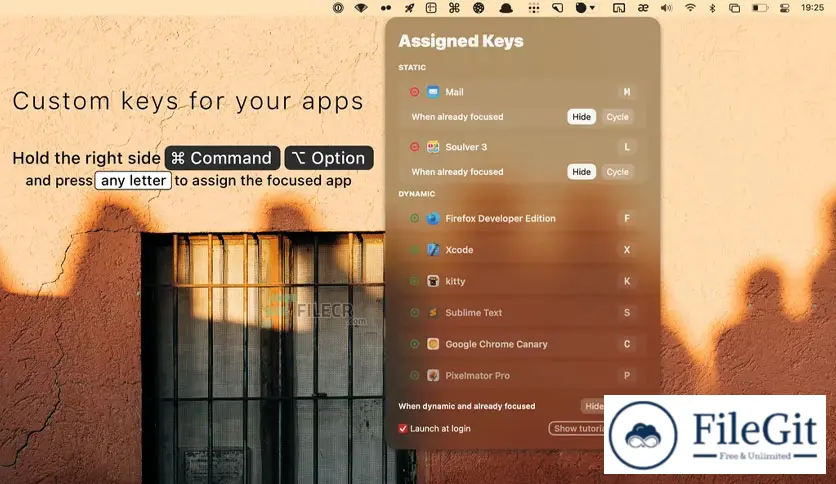Pin kitty with its green plus button
The width and height of the screenshot is (836, 484).
pyautogui.click(x=414, y=281)
